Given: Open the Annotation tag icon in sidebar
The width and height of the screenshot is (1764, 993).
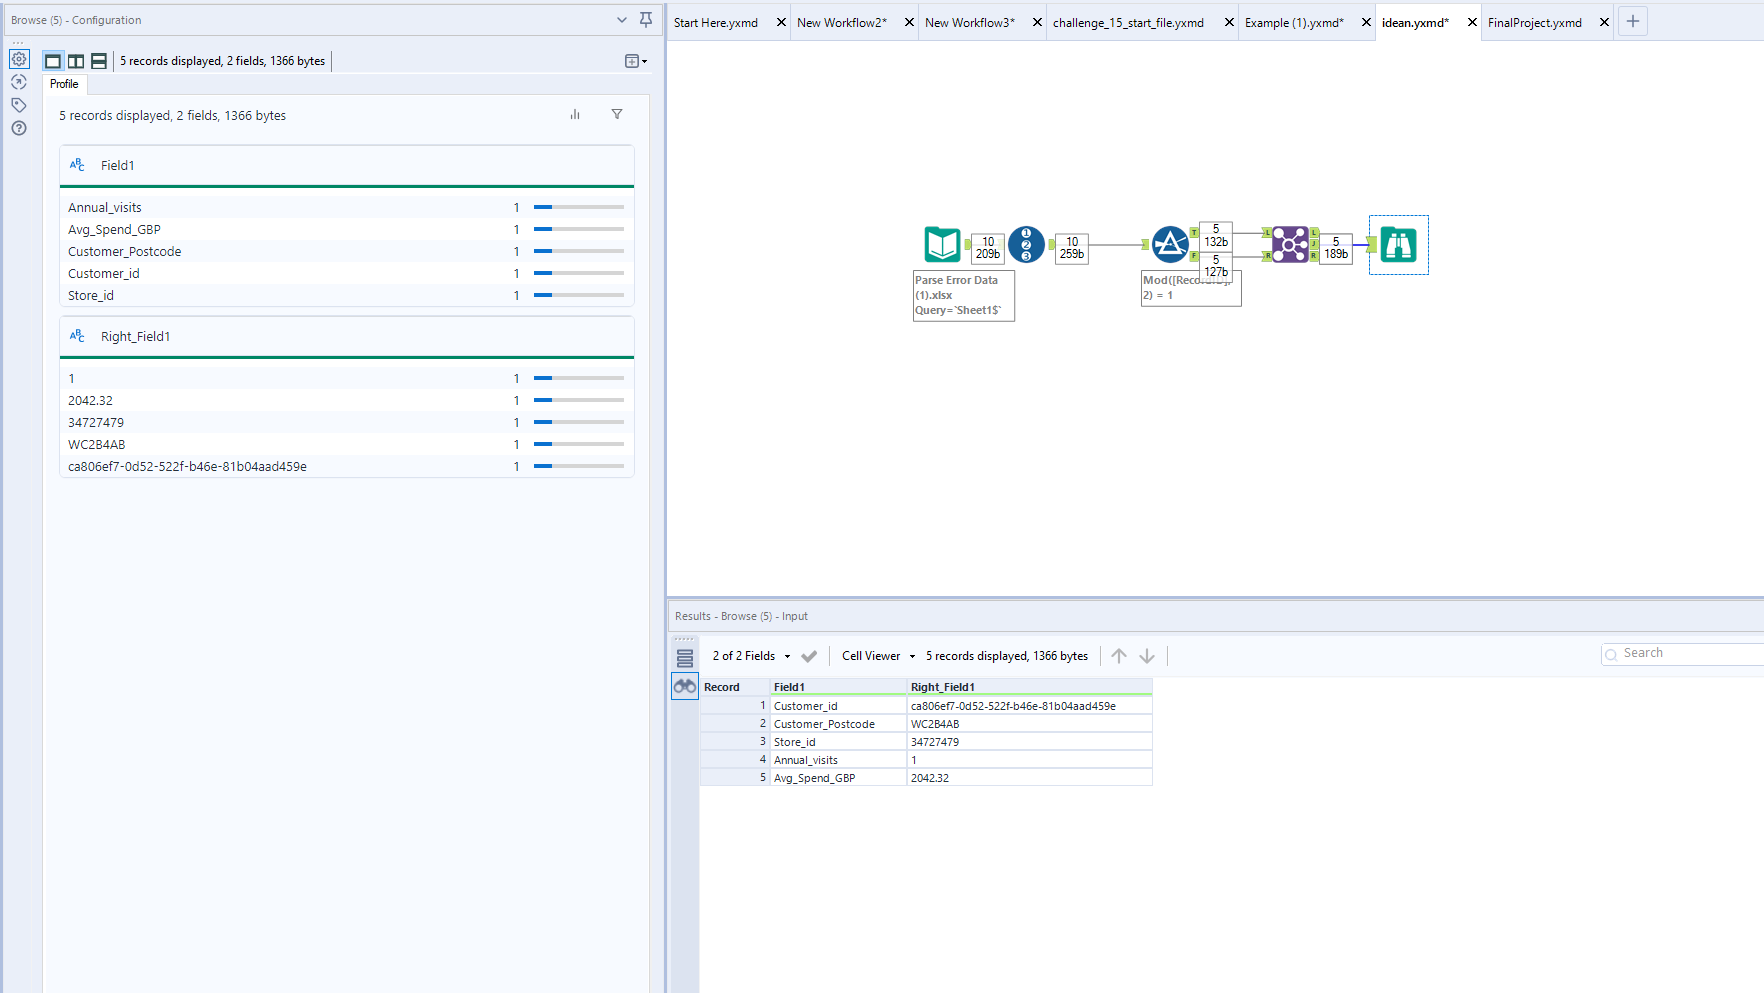Looking at the screenshot, I should [19, 105].
